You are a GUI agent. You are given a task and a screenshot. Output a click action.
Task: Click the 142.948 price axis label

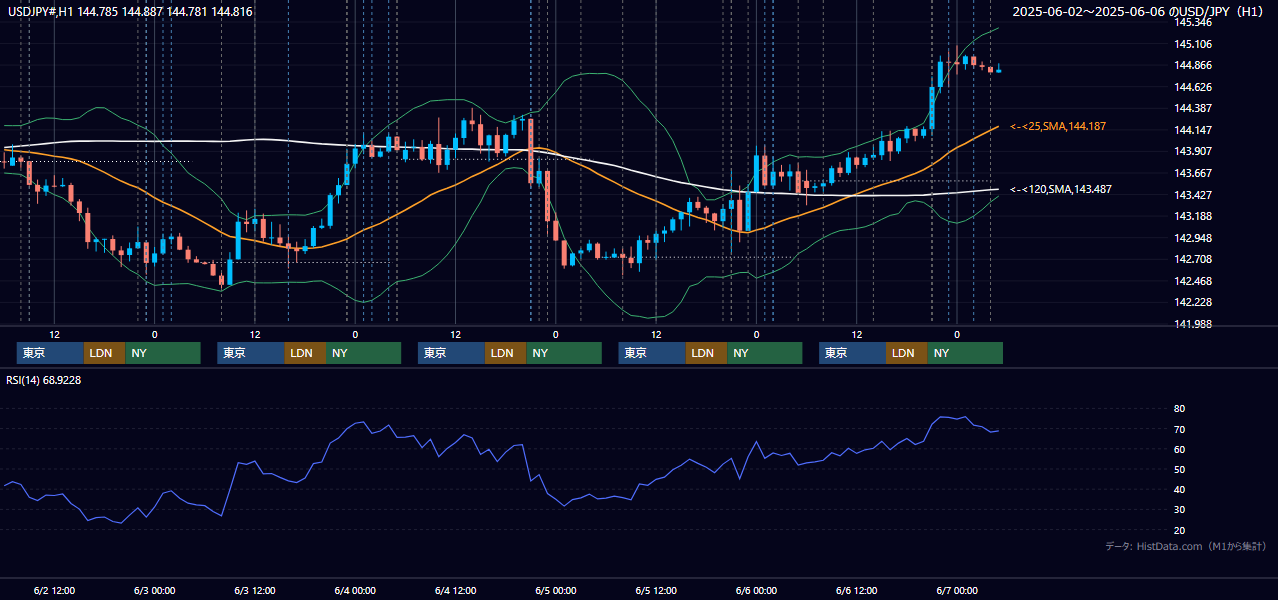tap(1193, 238)
